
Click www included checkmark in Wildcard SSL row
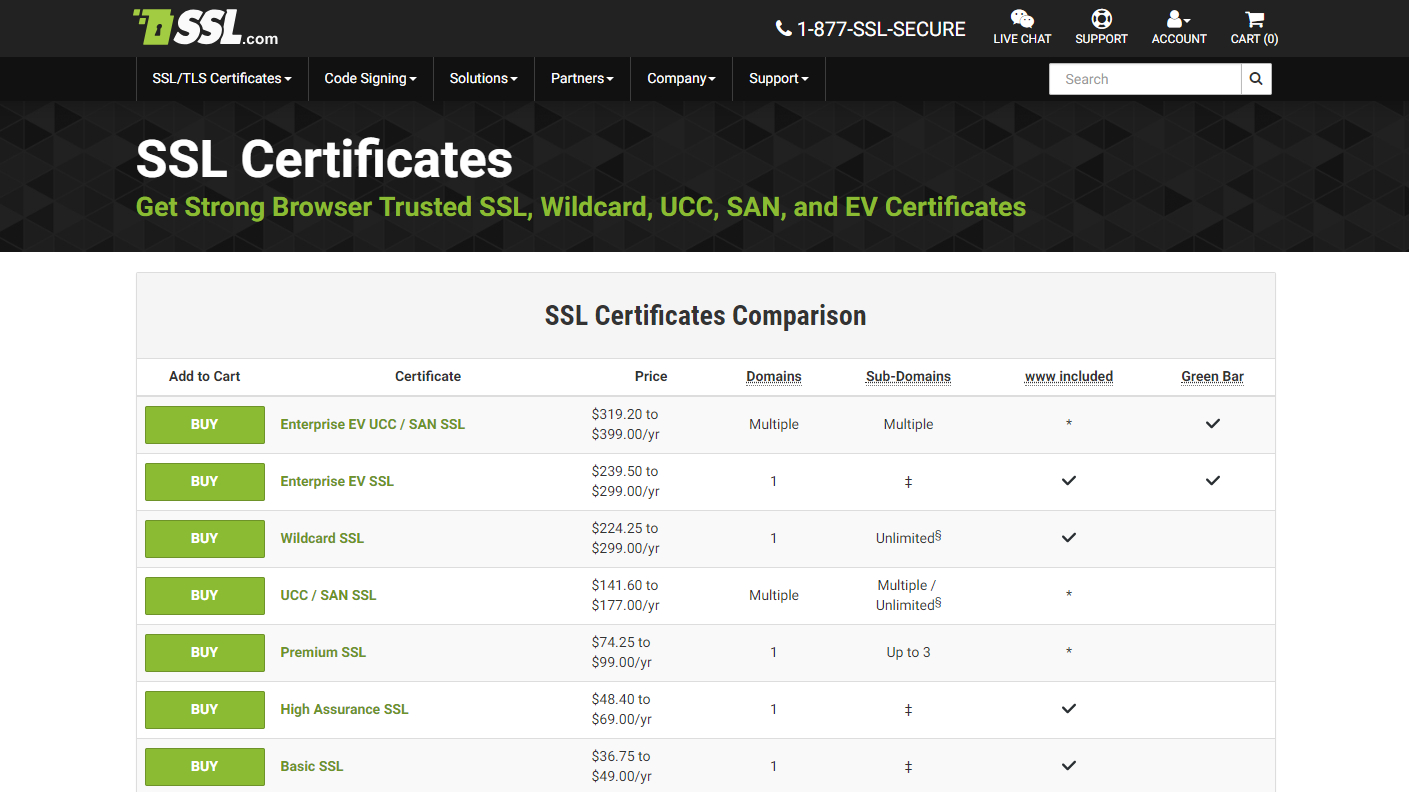(1069, 538)
